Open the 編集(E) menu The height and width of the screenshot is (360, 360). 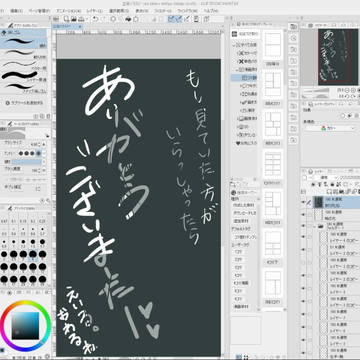pyautogui.click(x=16, y=11)
